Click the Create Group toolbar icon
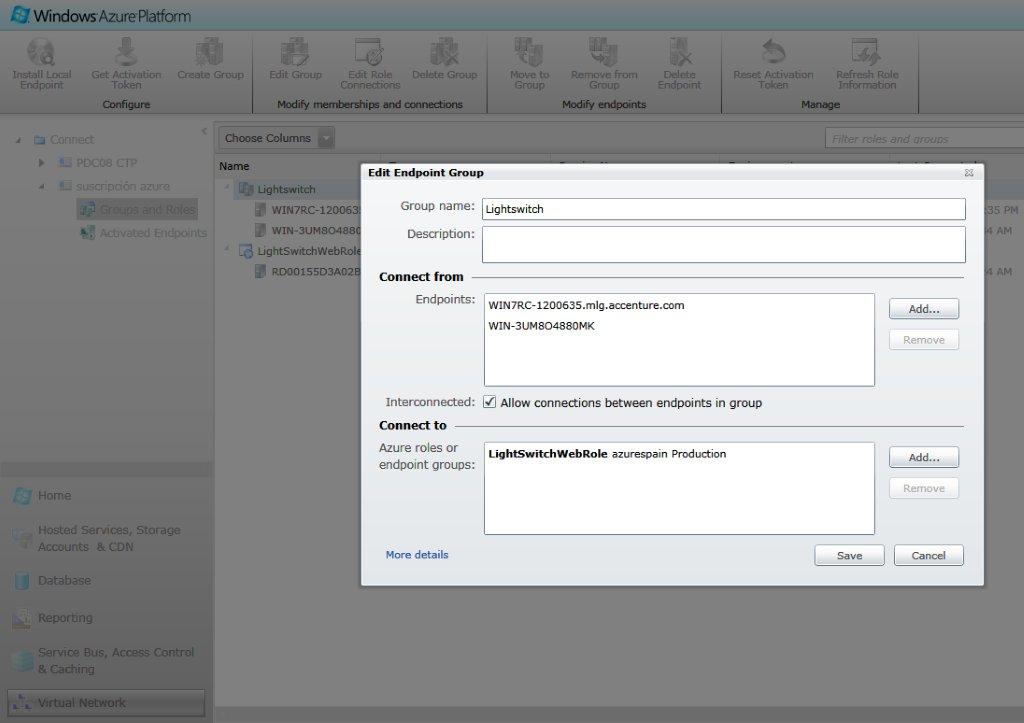This screenshot has width=1024, height=723. [210, 52]
